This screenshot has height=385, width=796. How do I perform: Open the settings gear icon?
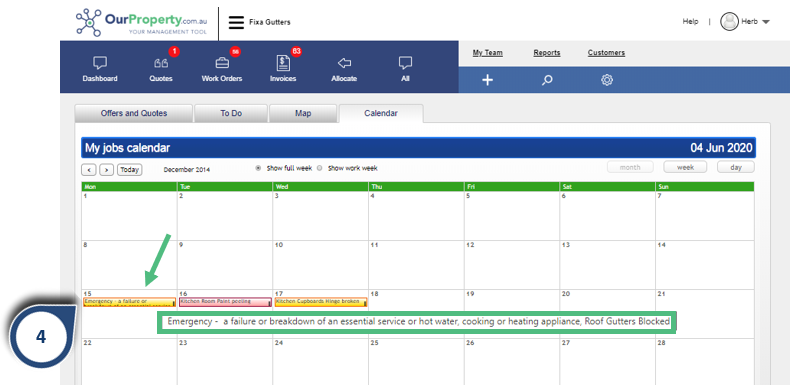pos(607,80)
